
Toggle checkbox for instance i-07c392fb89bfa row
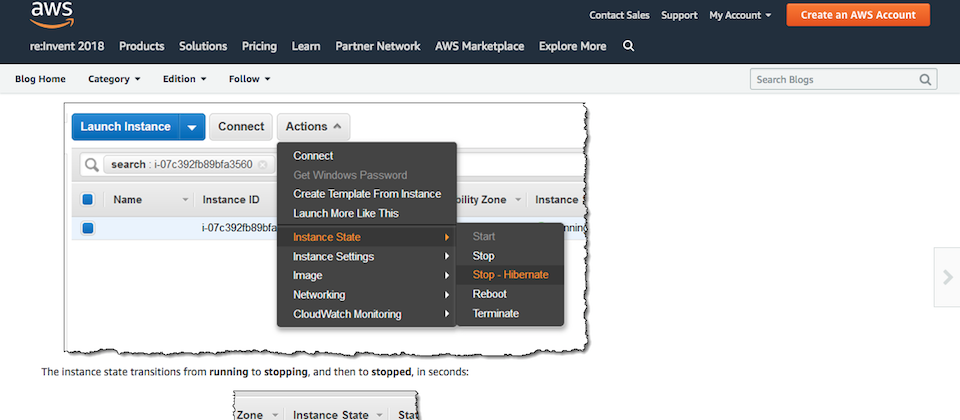88,228
